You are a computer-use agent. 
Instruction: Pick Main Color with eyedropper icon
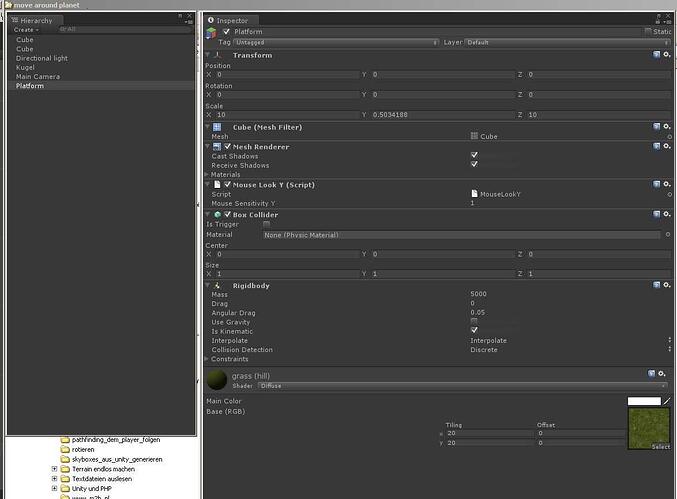(x=667, y=401)
